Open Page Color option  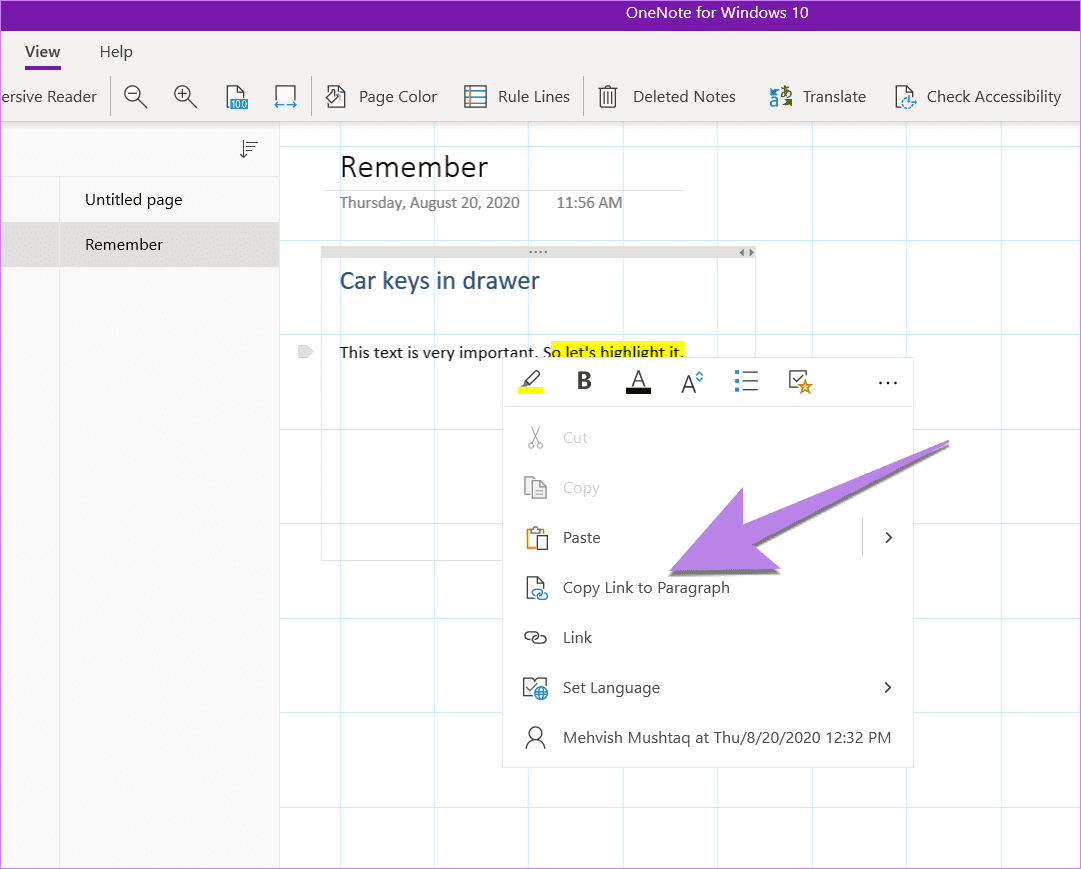[381, 97]
